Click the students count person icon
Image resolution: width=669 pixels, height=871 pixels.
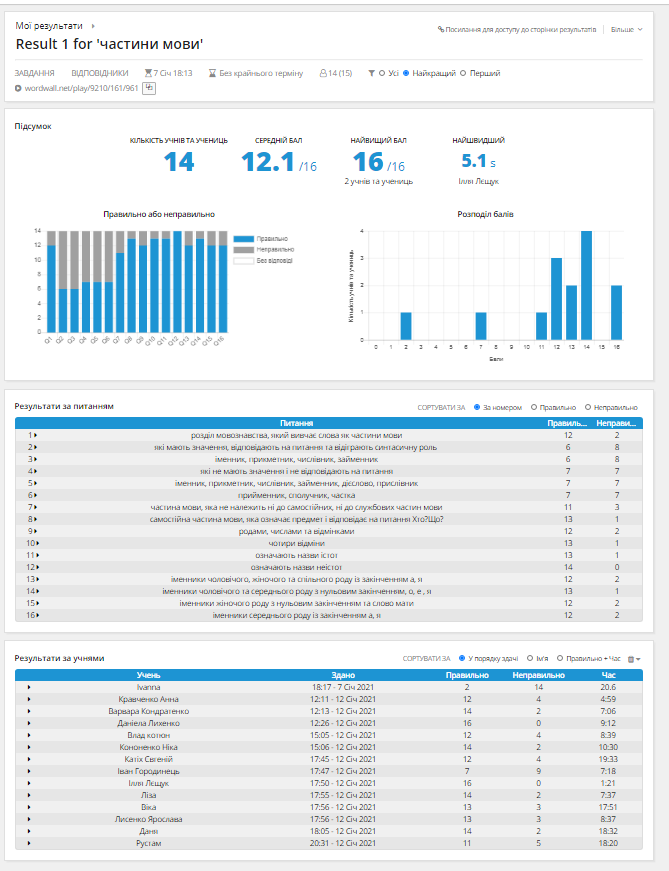click(x=323, y=73)
